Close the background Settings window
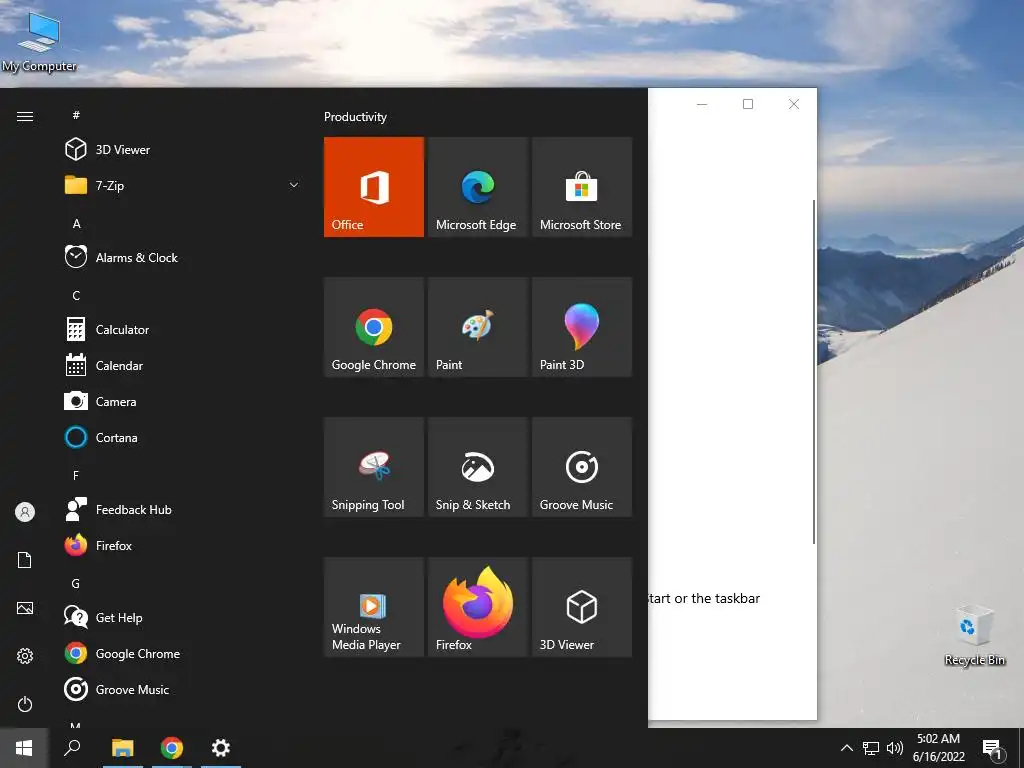1024x768 pixels. pos(793,104)
